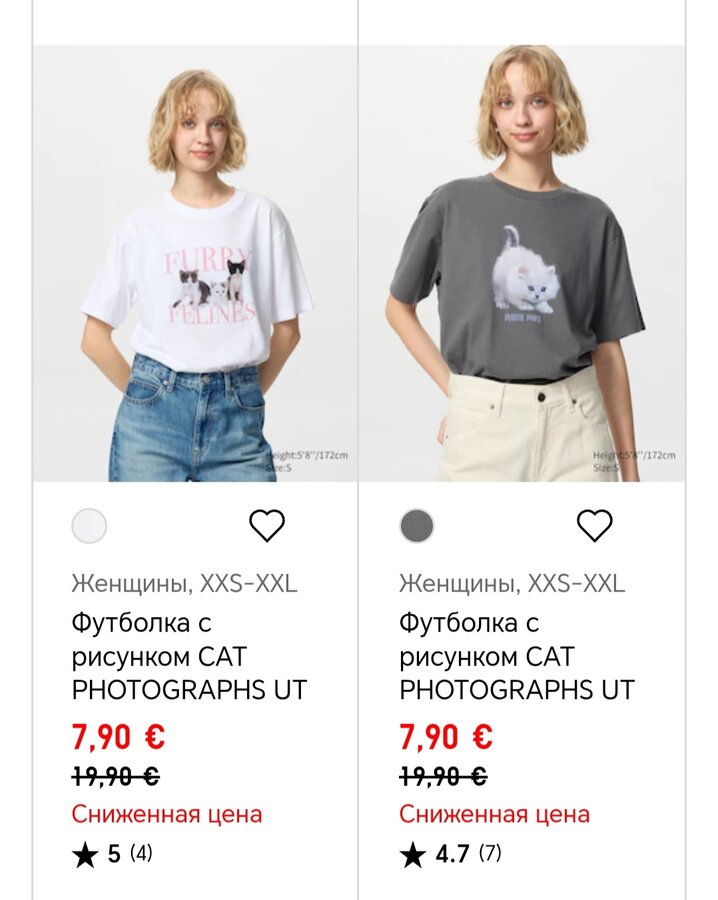The width and height of the screenshot is (718, 900).
Task: Click the 7,90 € price on white t-shirt
Action: (x=118, y=738)
